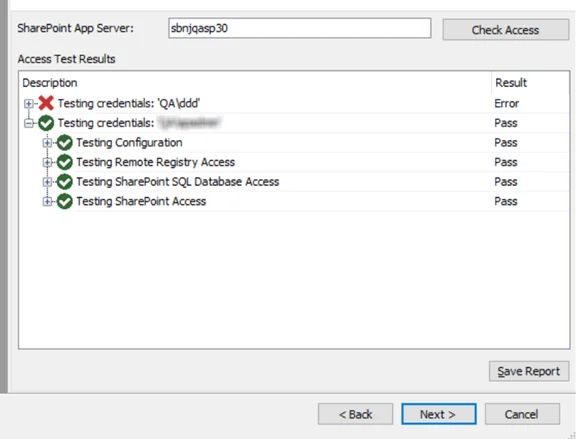This screenshot has width=576, height=439.
Task: Click Pass result for SQL Database Access
Action: click(x=506, y=182)
